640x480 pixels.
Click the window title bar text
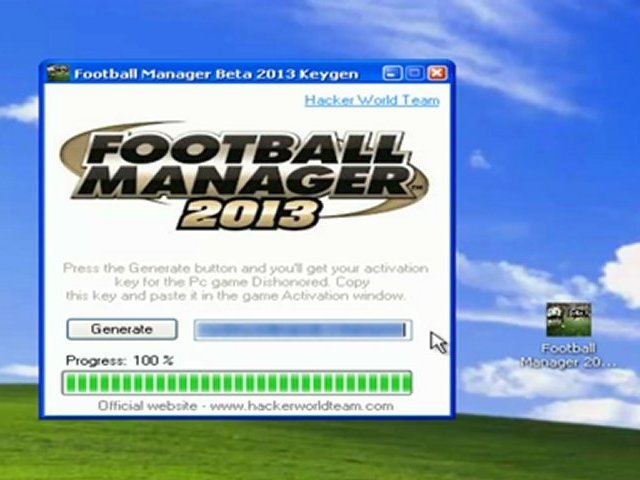tap(215, 74)
